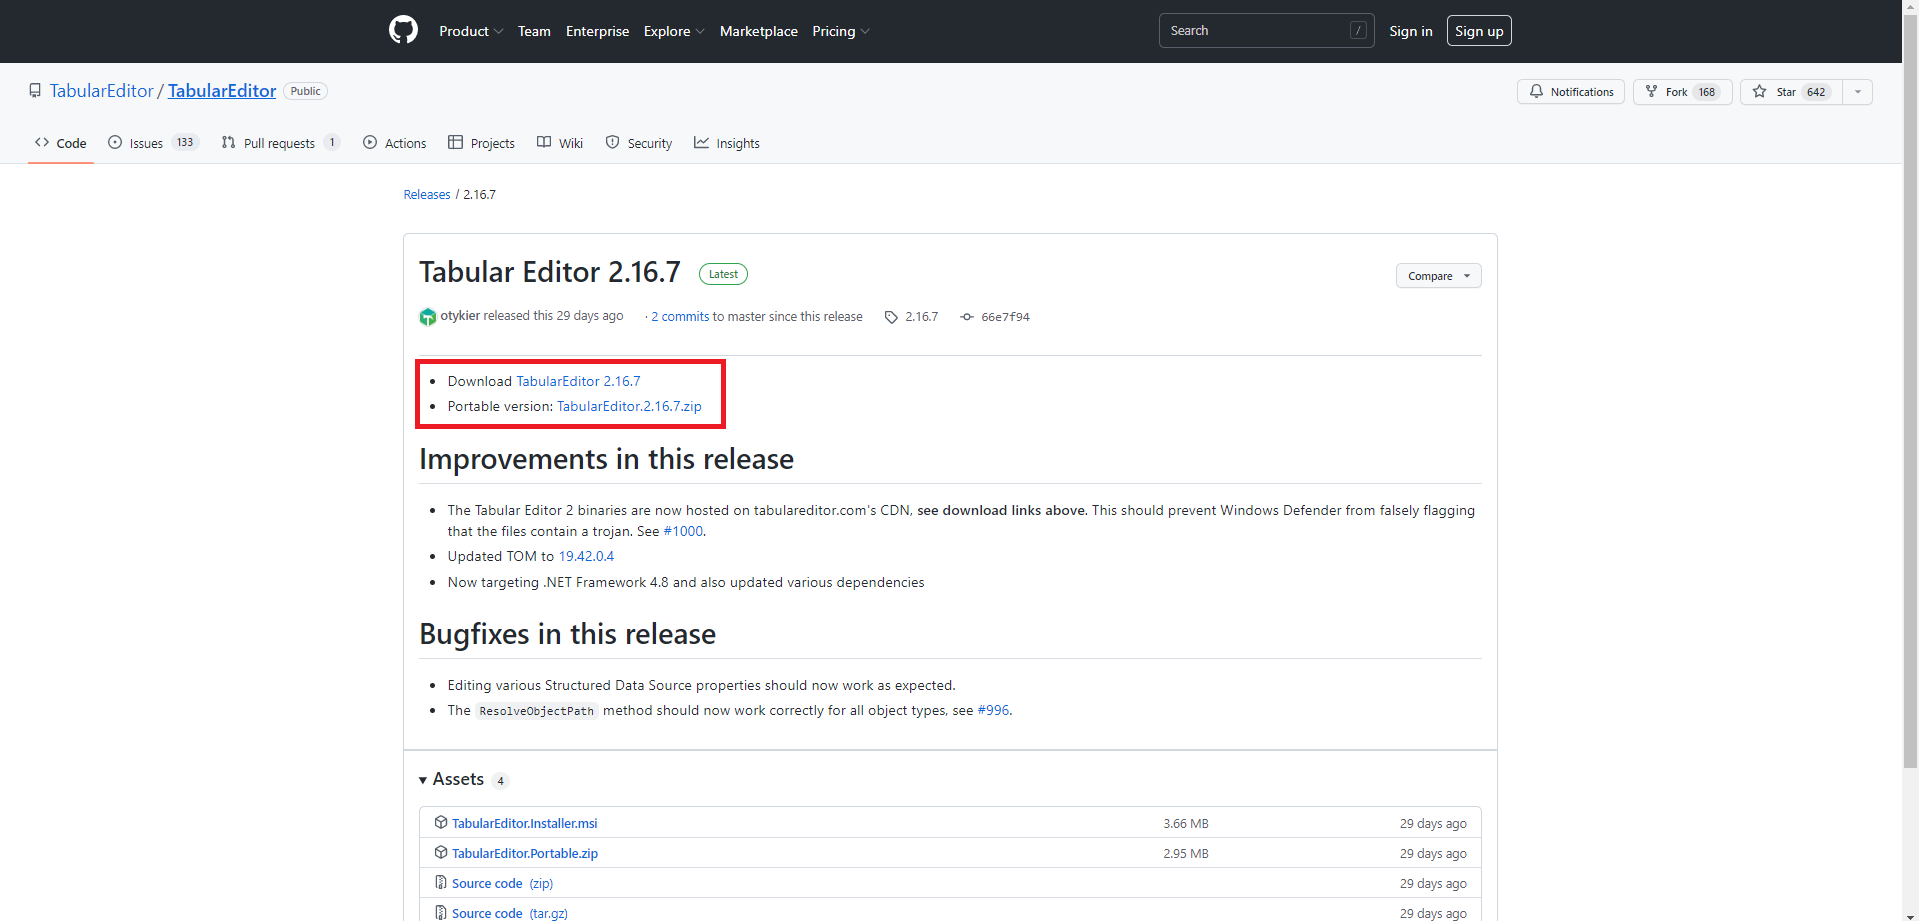1919x921 pixels.
Task: Click the file icon for Source code (zip)
Action: pos(441,883)
